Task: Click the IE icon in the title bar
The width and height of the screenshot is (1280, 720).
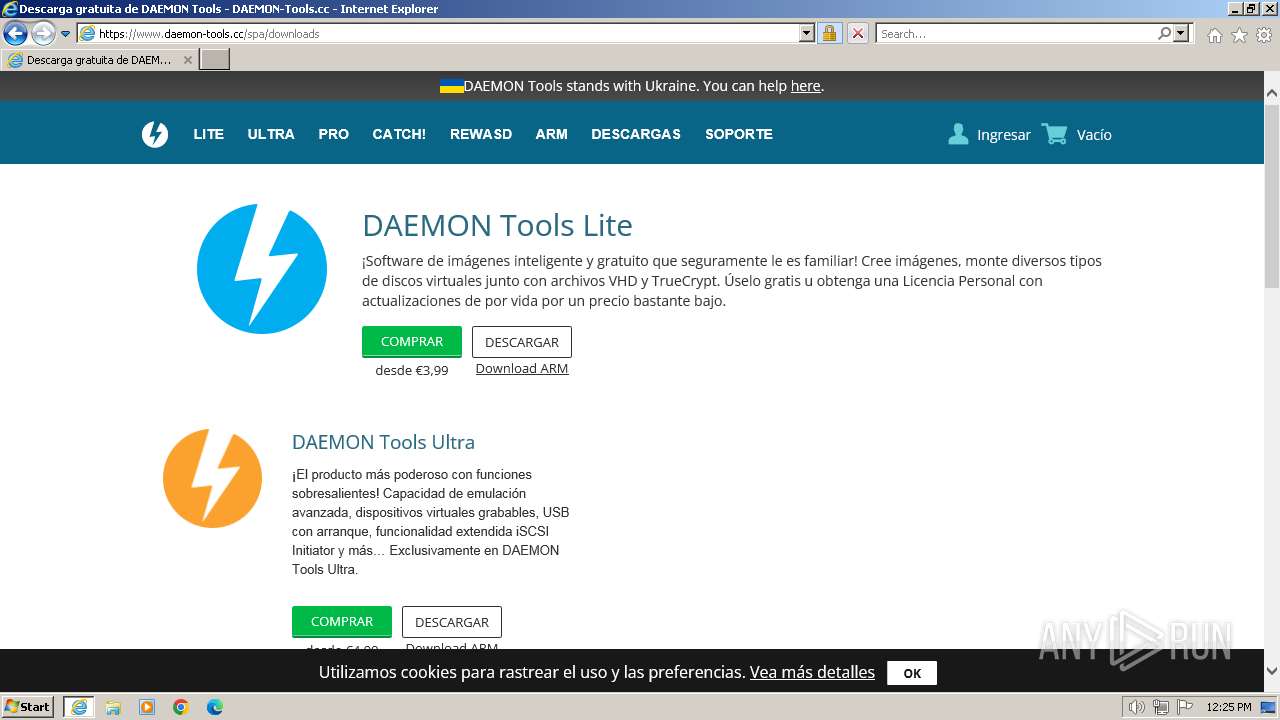Action: pyautogui.click(x=9, y=9)
